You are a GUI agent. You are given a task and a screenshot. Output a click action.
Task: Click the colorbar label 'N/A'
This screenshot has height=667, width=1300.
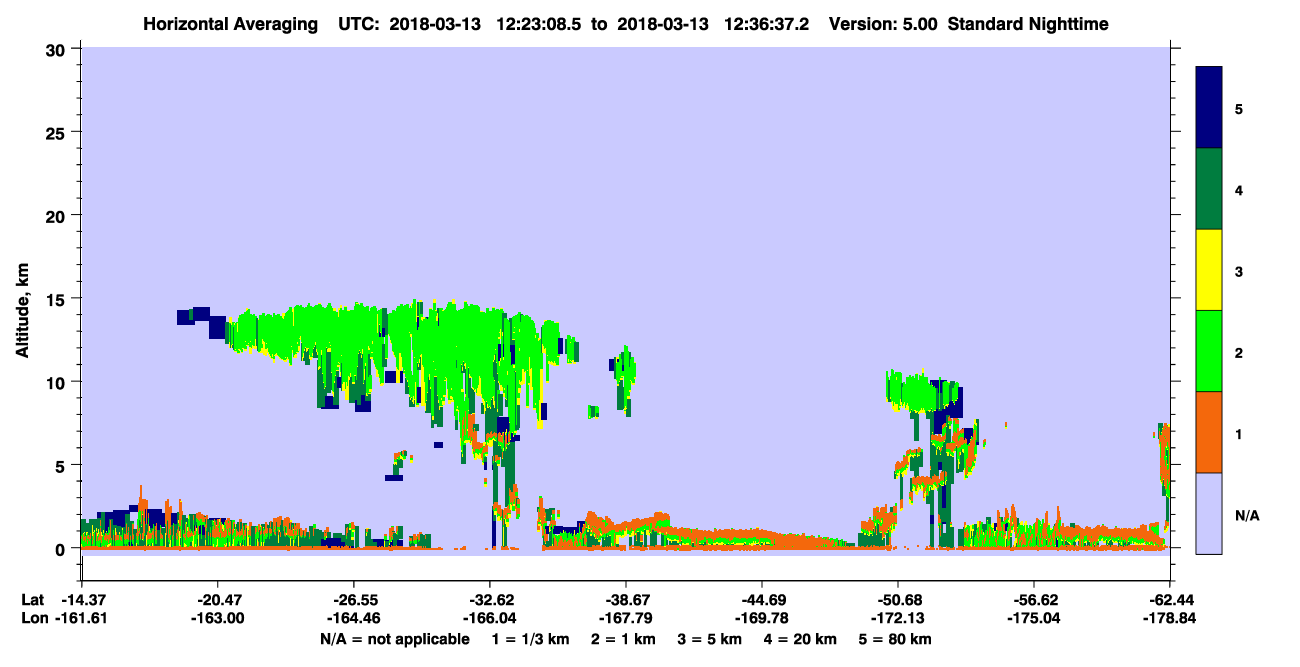1247,515
